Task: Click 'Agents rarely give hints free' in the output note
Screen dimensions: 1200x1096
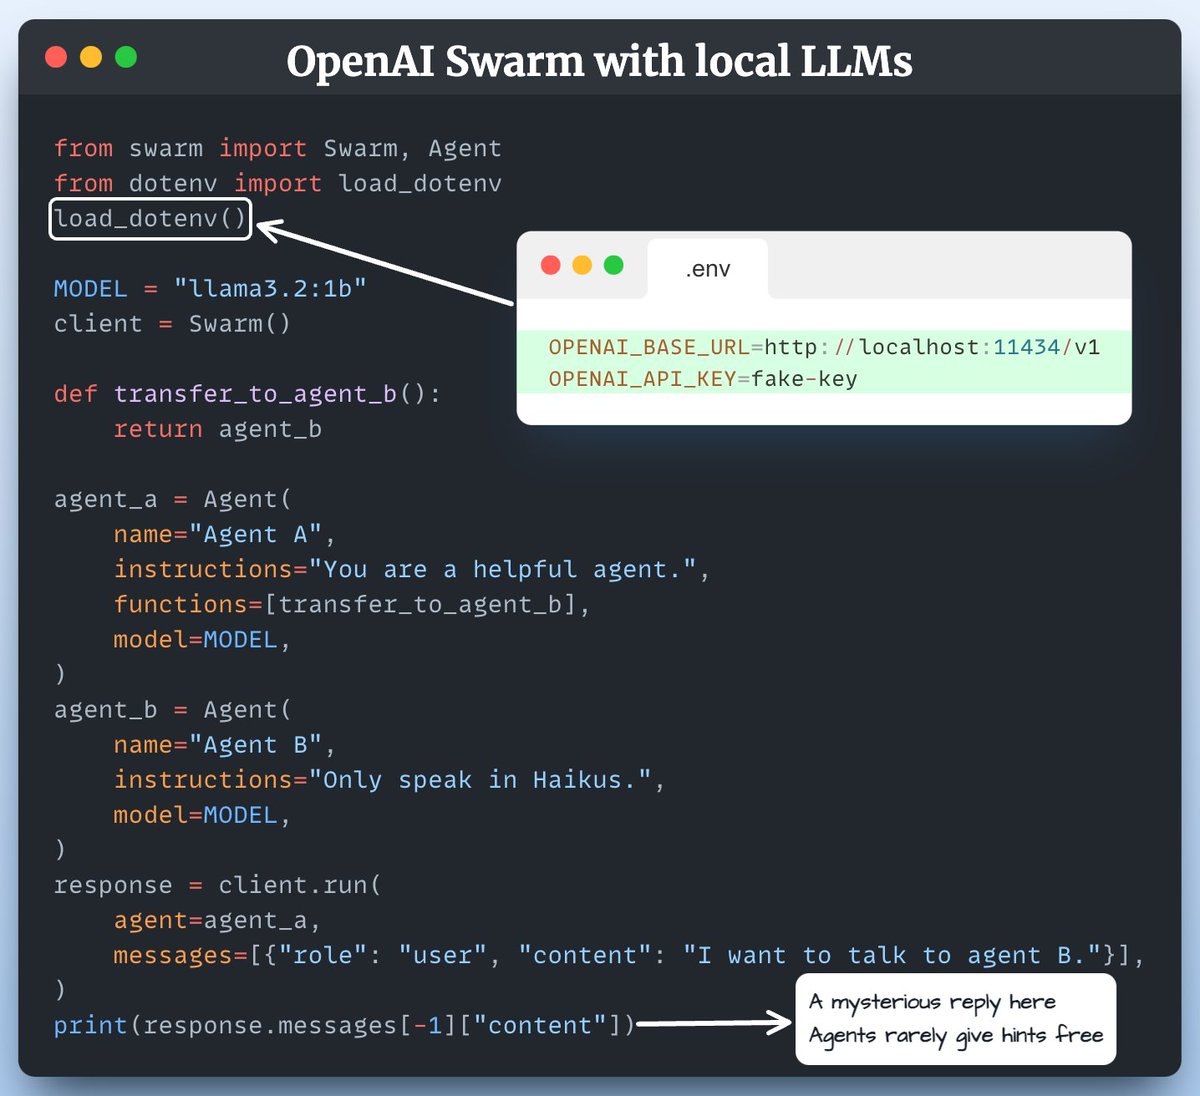Action: click(956, 1036)
